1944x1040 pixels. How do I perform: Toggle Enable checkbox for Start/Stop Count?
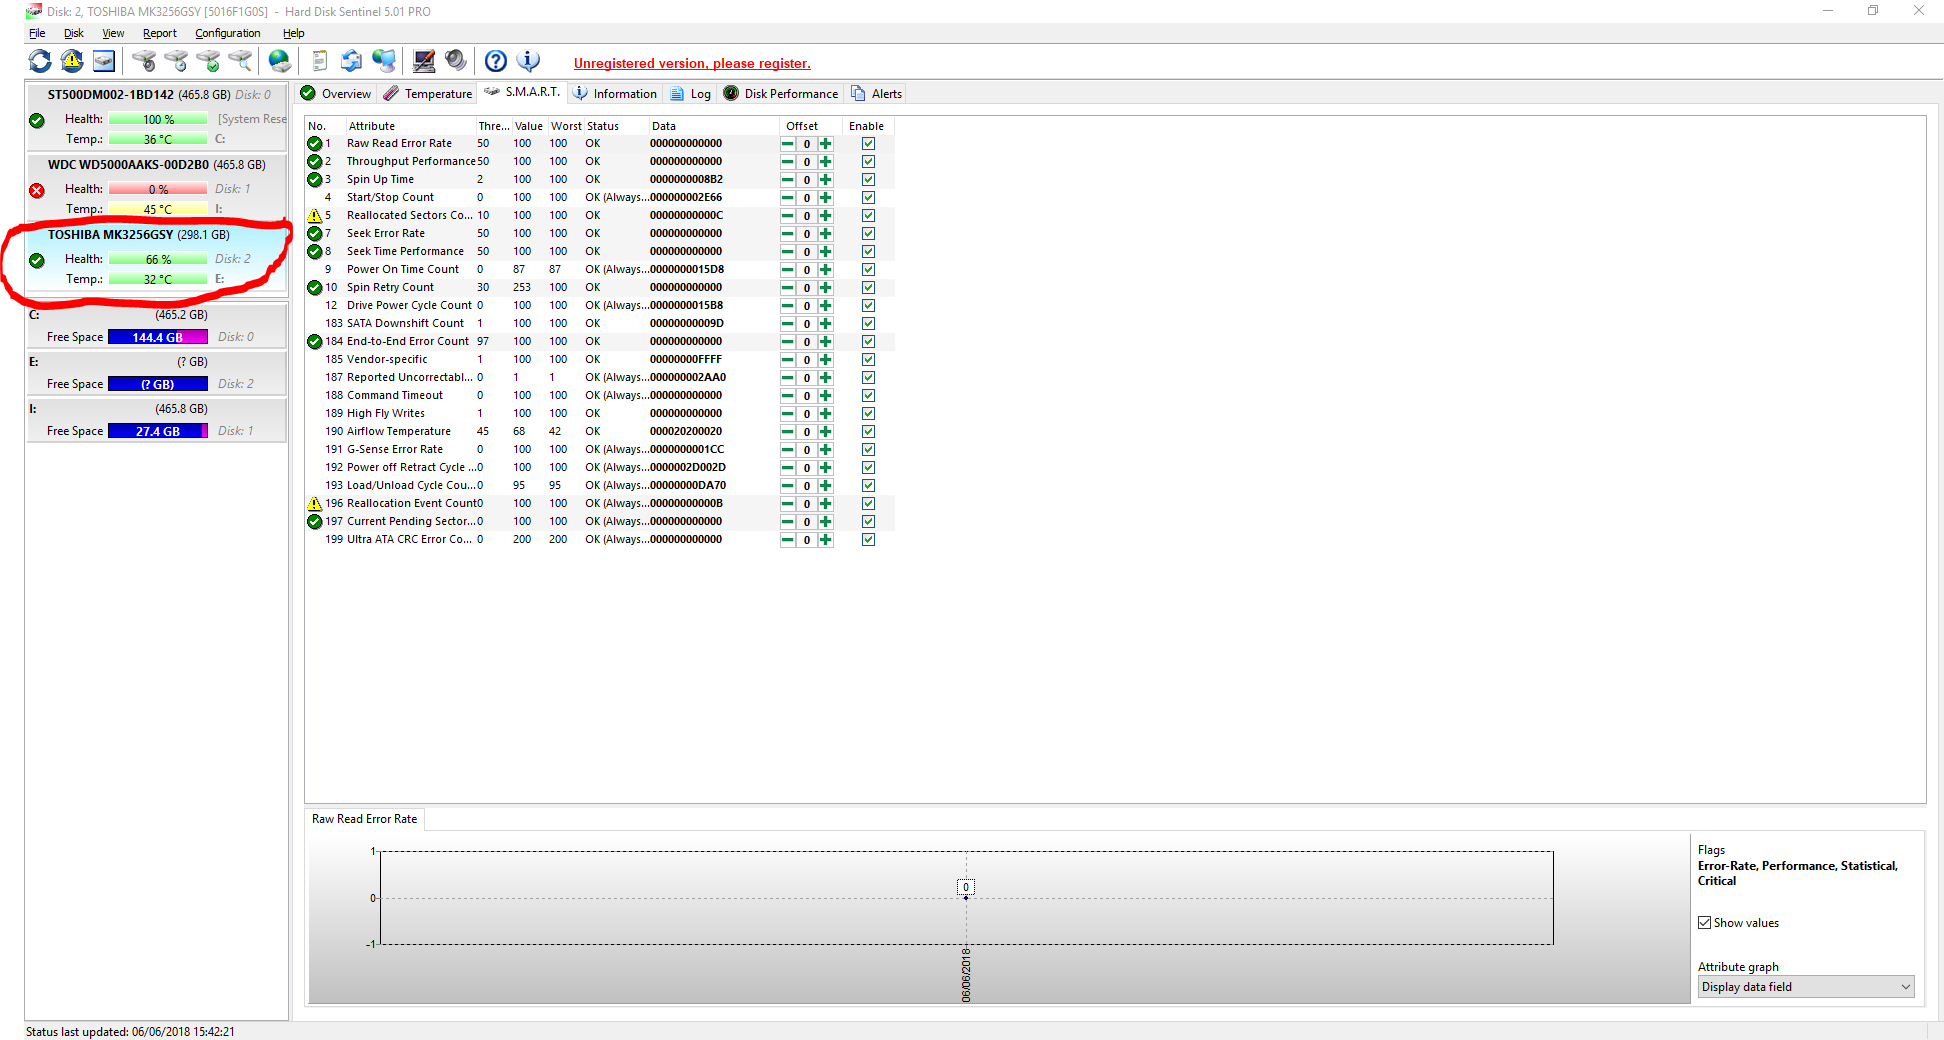868,198
